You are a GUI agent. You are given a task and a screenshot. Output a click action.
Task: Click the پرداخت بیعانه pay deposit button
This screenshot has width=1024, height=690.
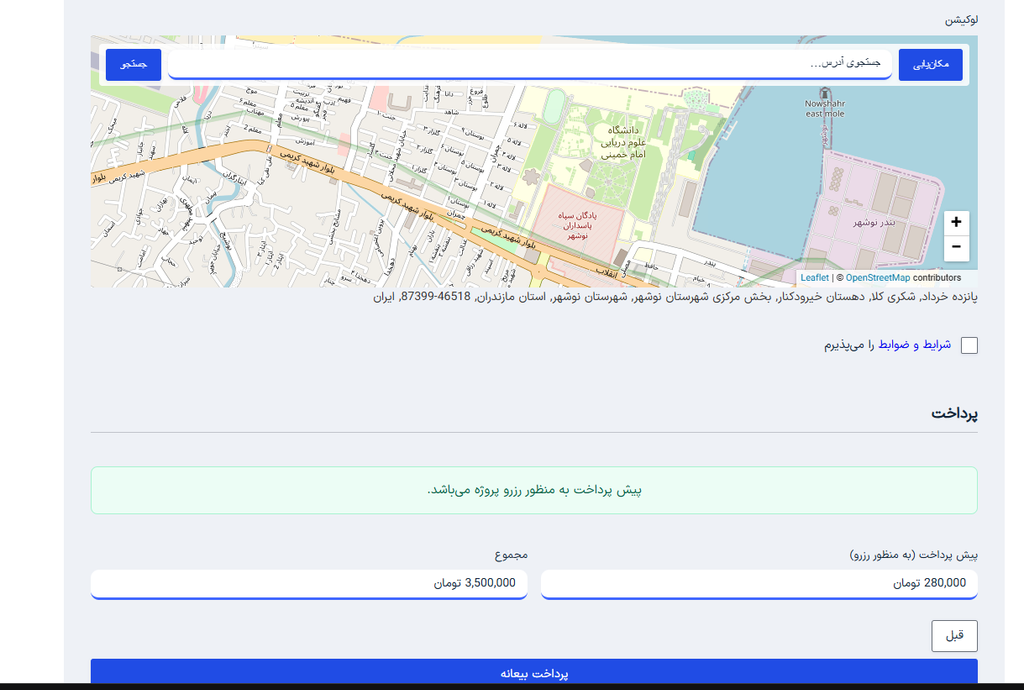point(534,673)
